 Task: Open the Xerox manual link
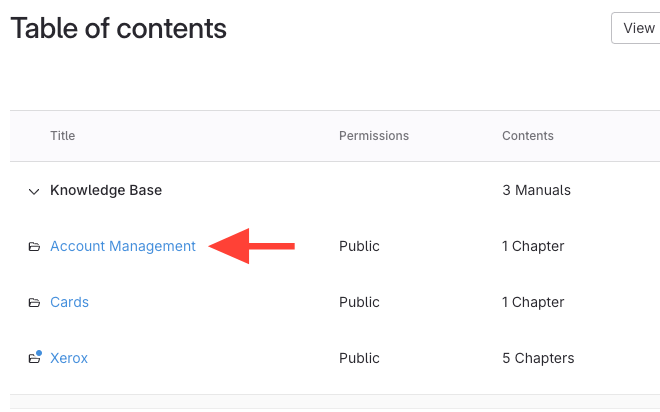(x=69, y=358)
